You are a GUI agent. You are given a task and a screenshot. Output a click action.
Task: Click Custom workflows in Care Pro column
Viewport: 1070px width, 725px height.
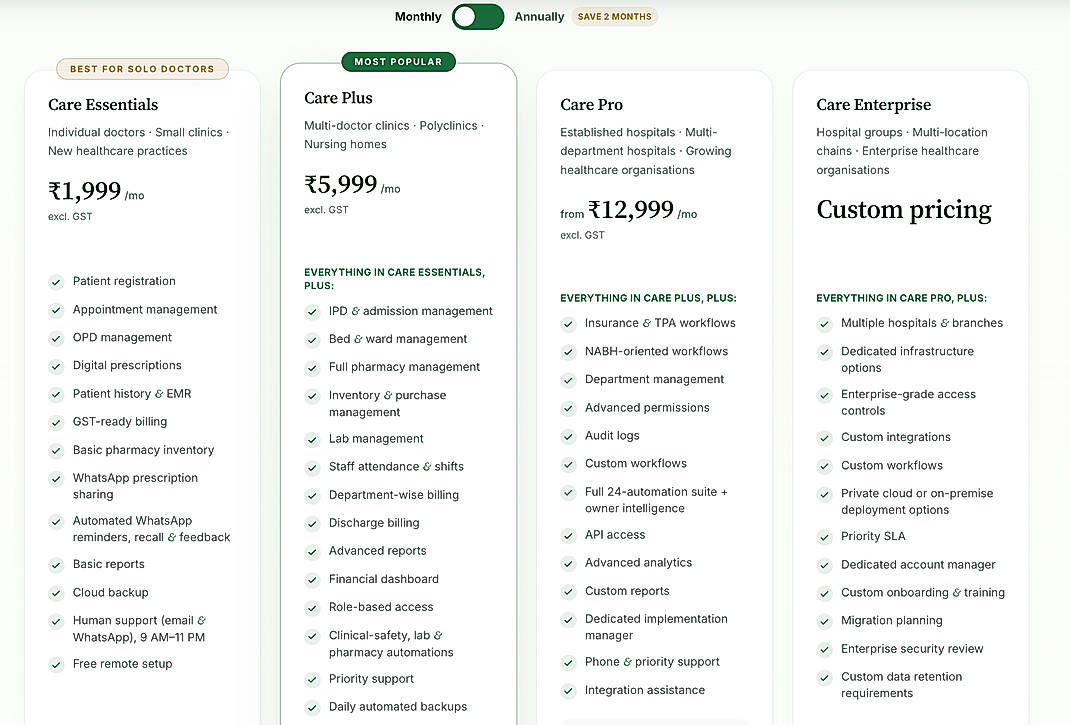pos(635,464)
